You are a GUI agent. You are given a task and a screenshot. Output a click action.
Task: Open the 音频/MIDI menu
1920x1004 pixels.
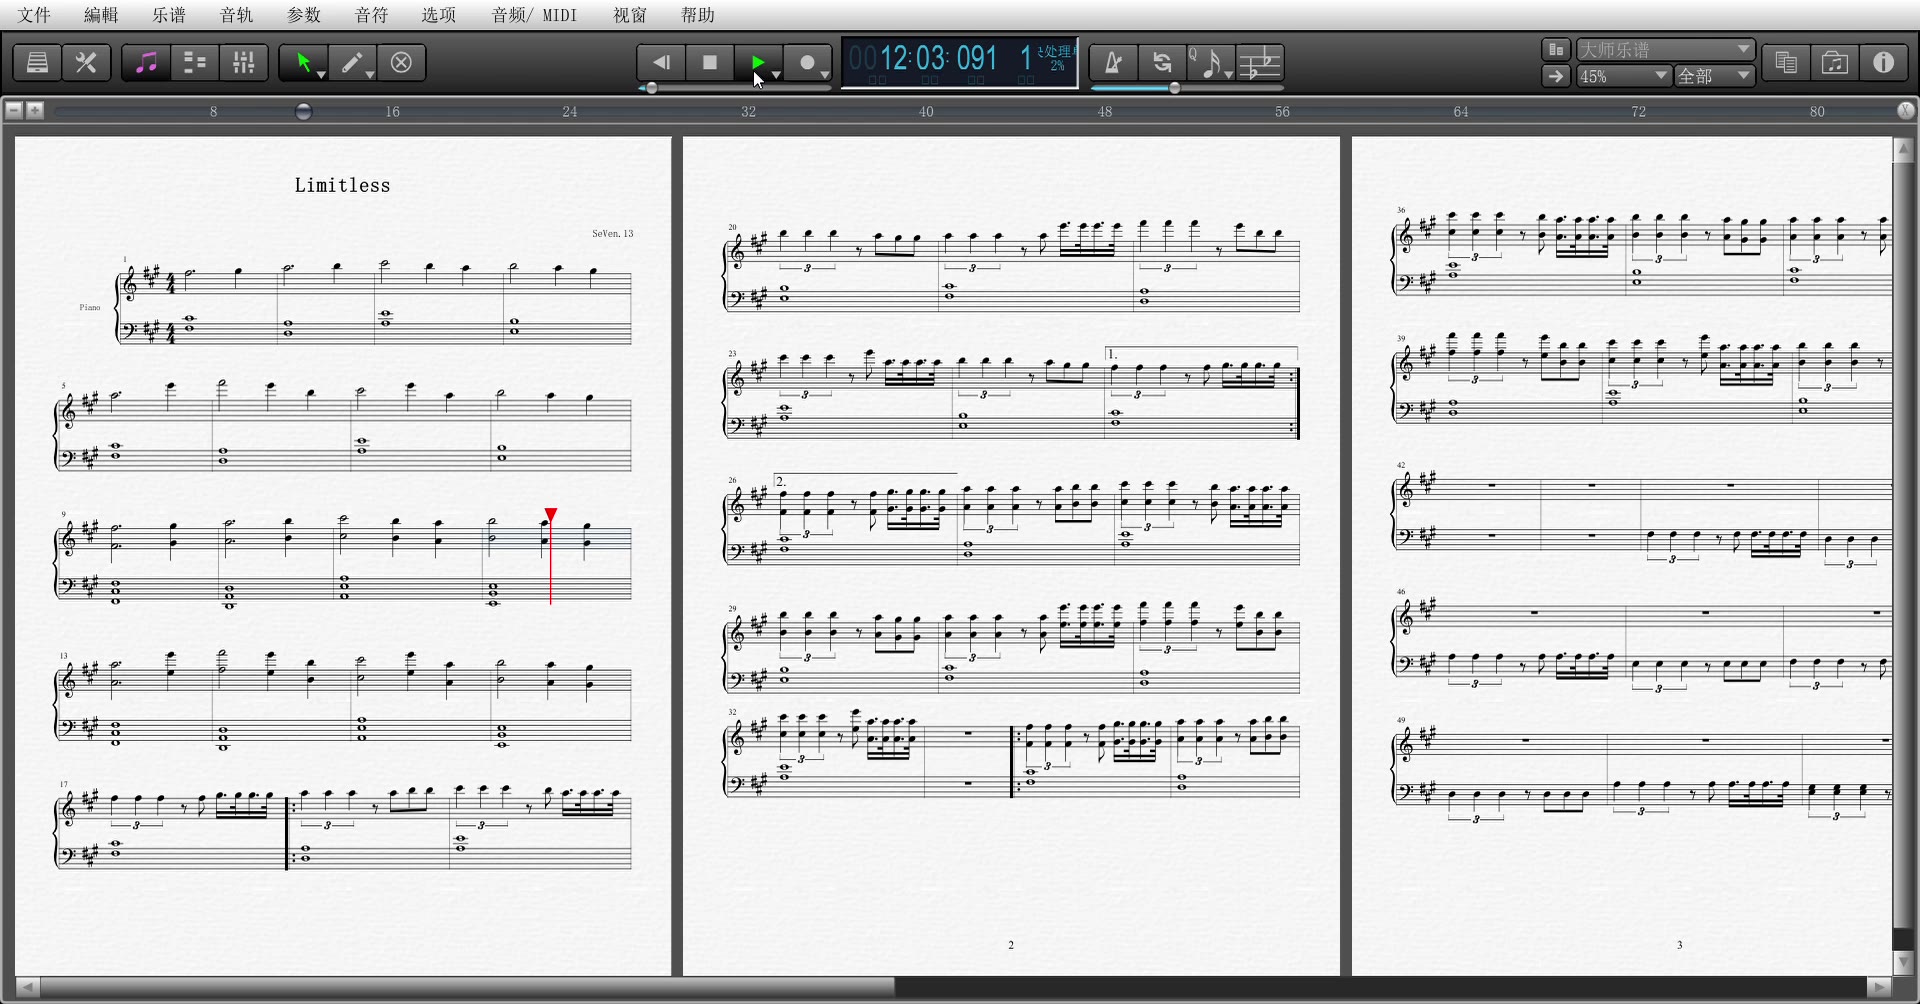click(x=534, y=15)
